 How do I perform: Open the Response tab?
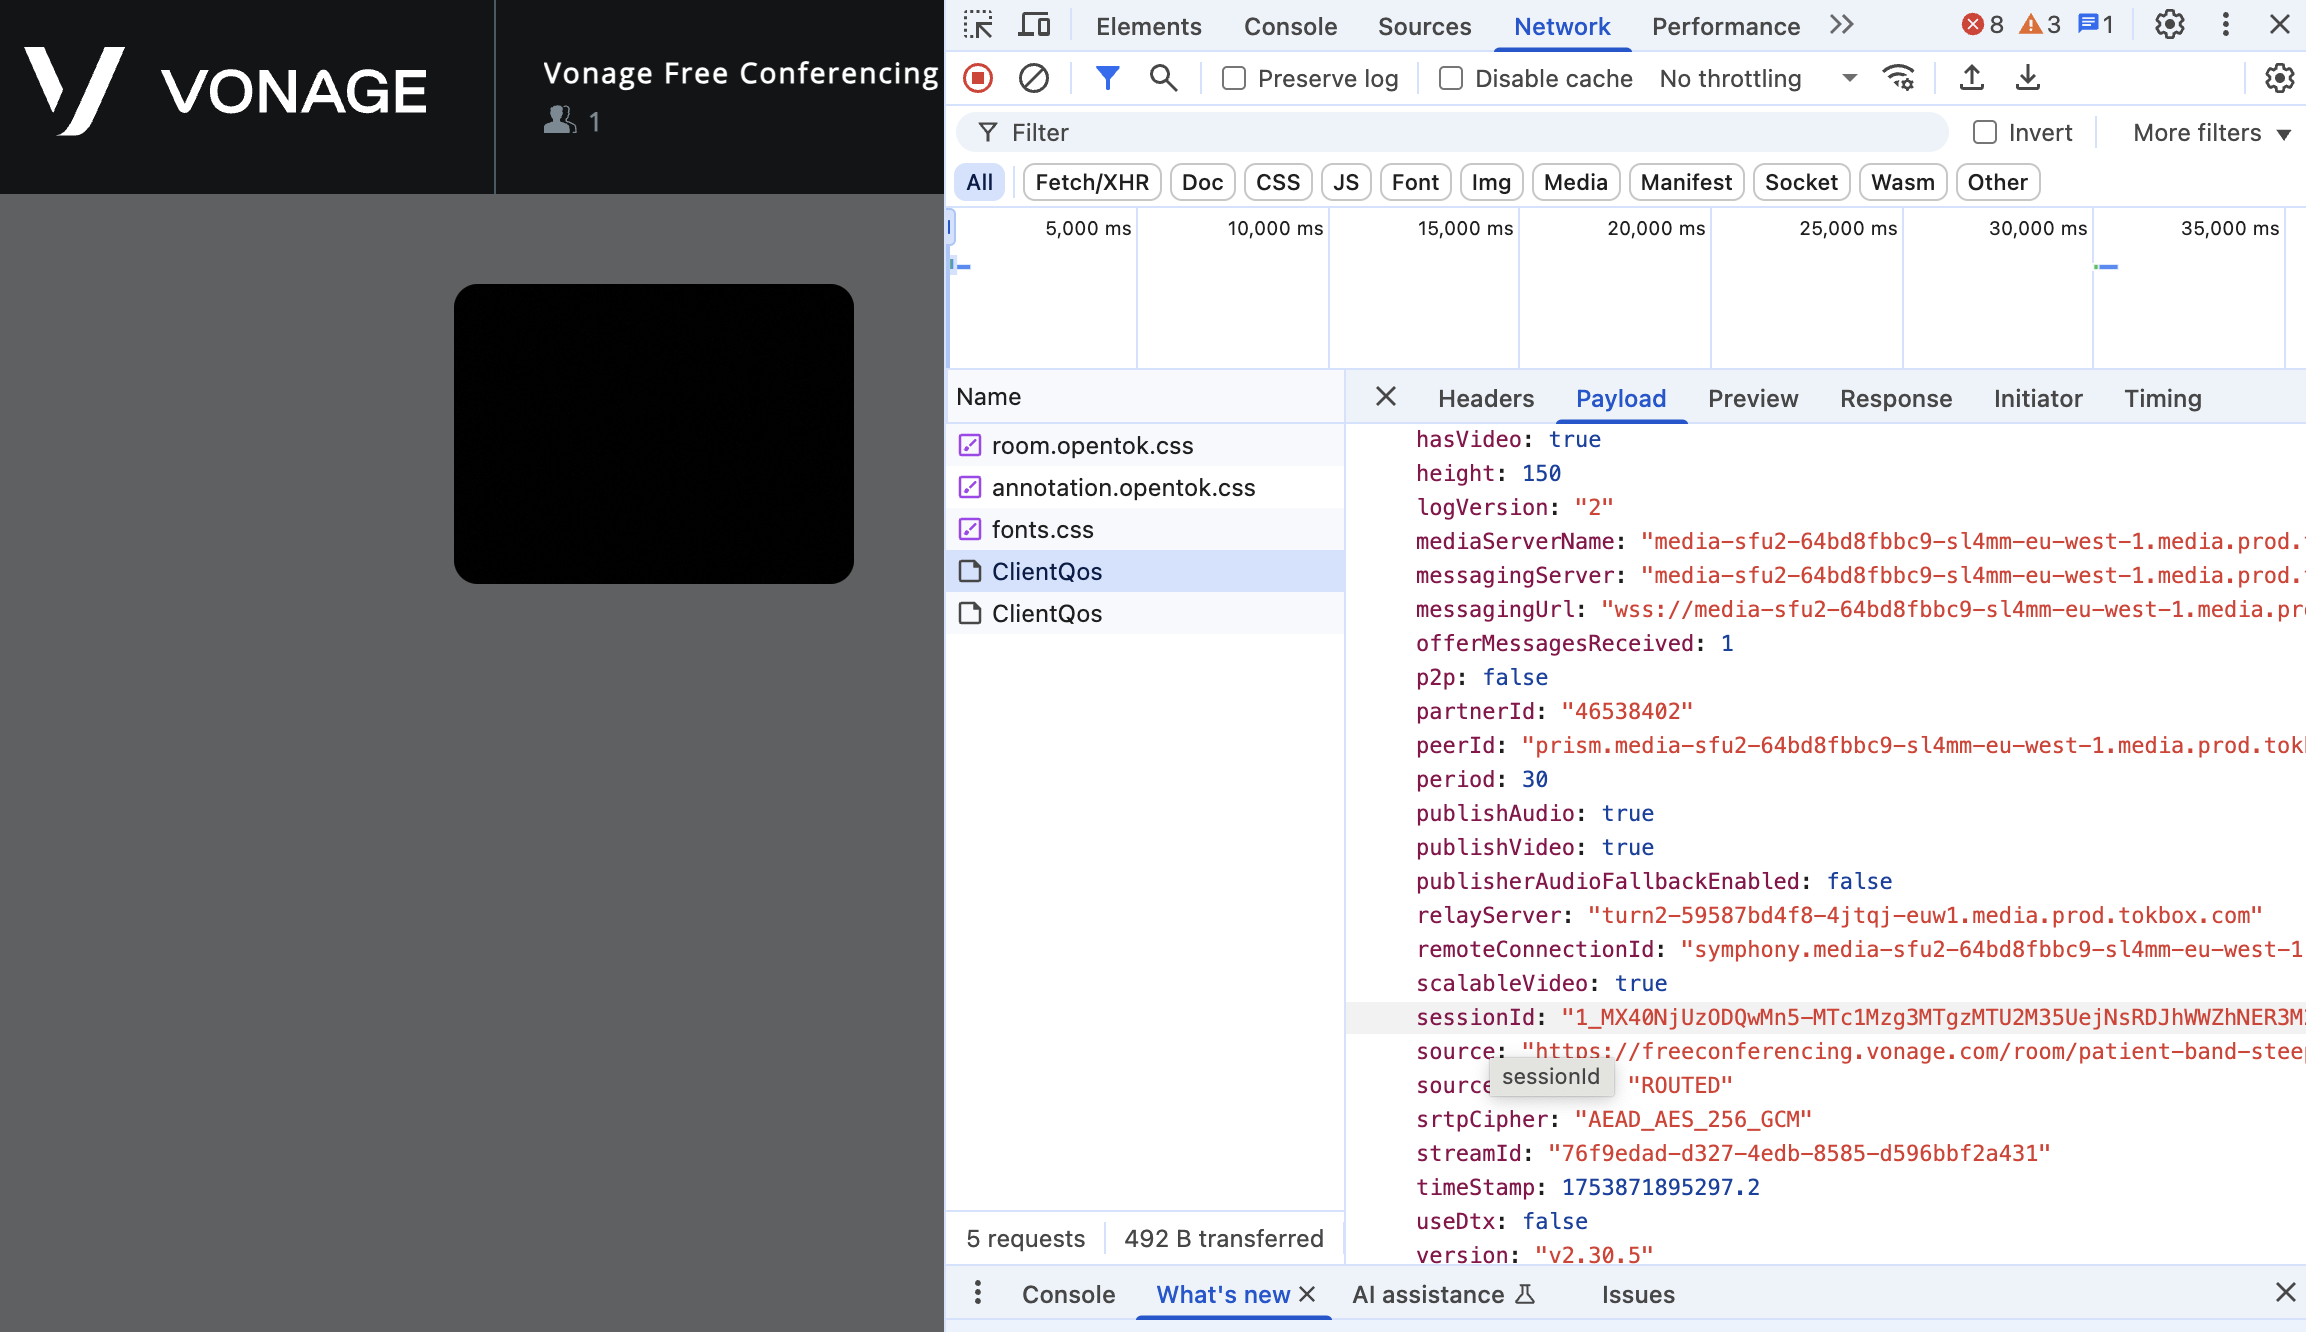pos(1896,398)
